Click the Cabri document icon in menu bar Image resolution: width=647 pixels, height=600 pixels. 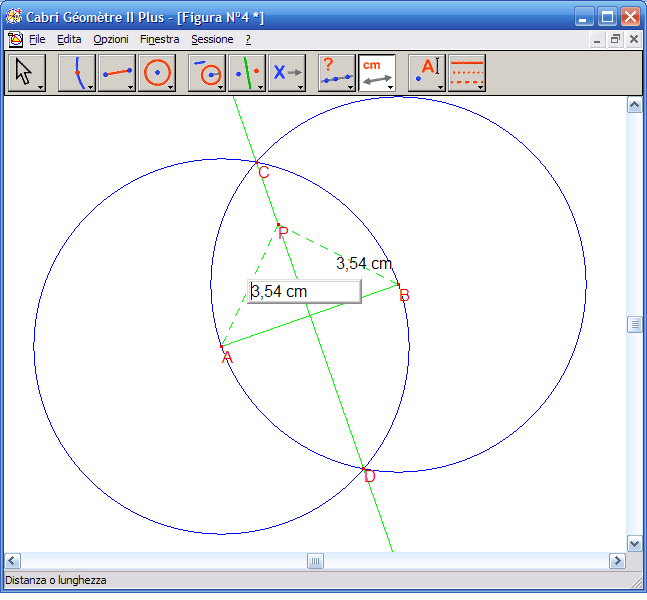tap(15, 40)
